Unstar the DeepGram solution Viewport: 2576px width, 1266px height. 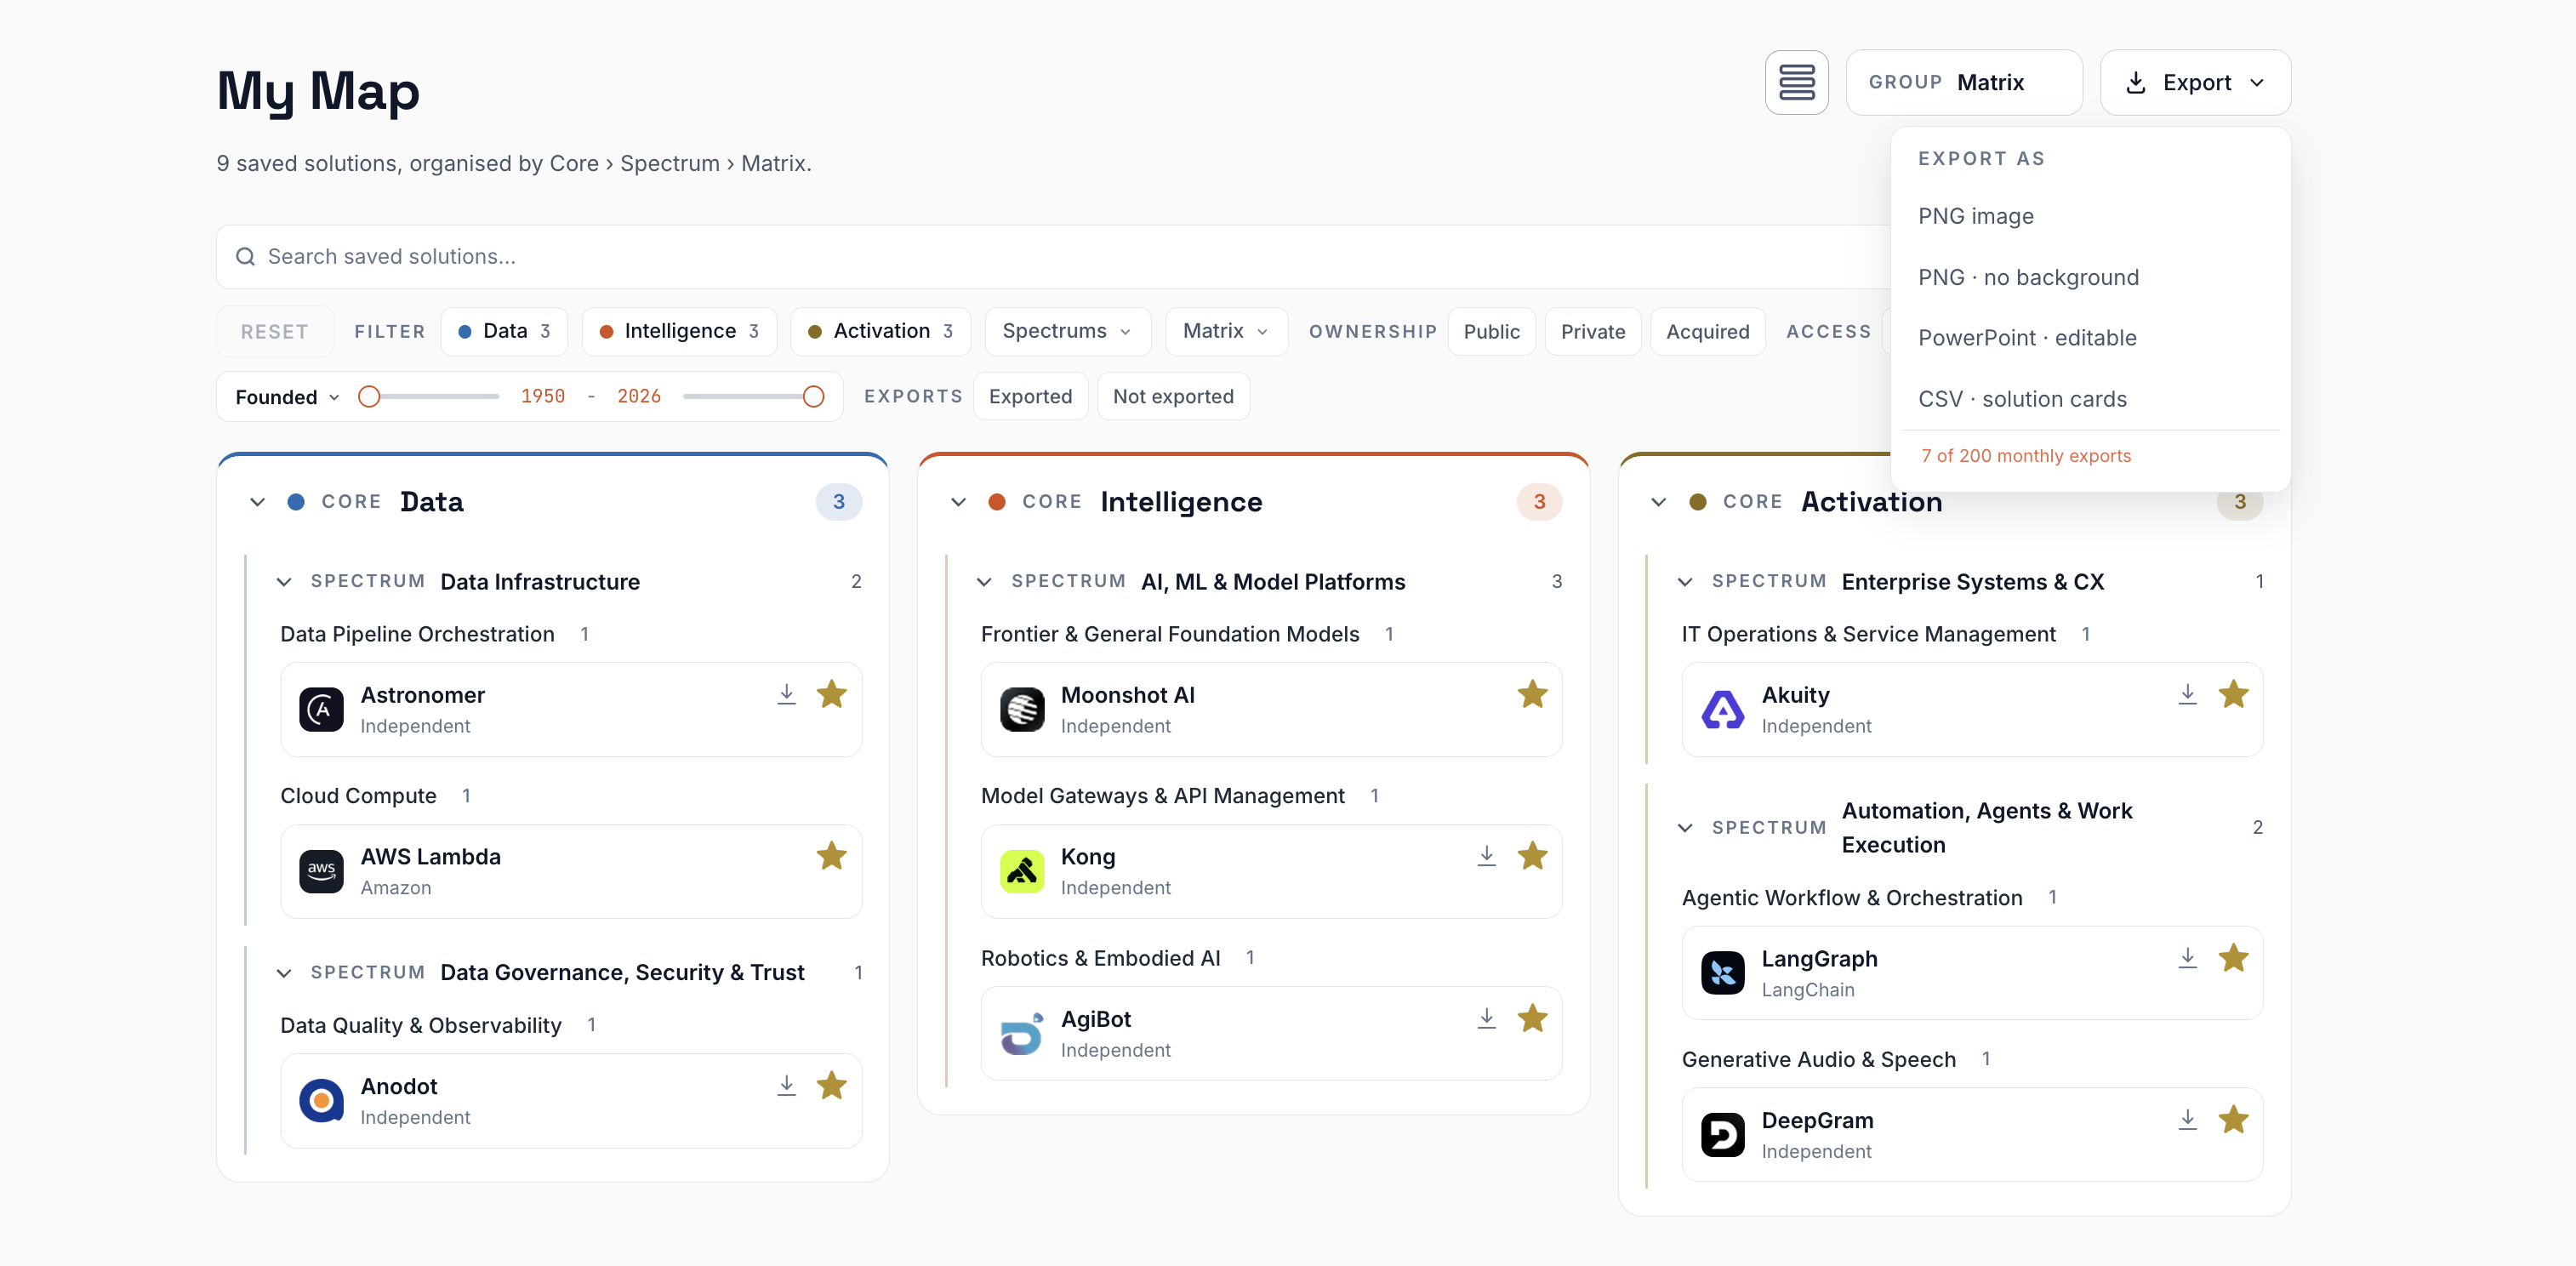point(2233,1120)
